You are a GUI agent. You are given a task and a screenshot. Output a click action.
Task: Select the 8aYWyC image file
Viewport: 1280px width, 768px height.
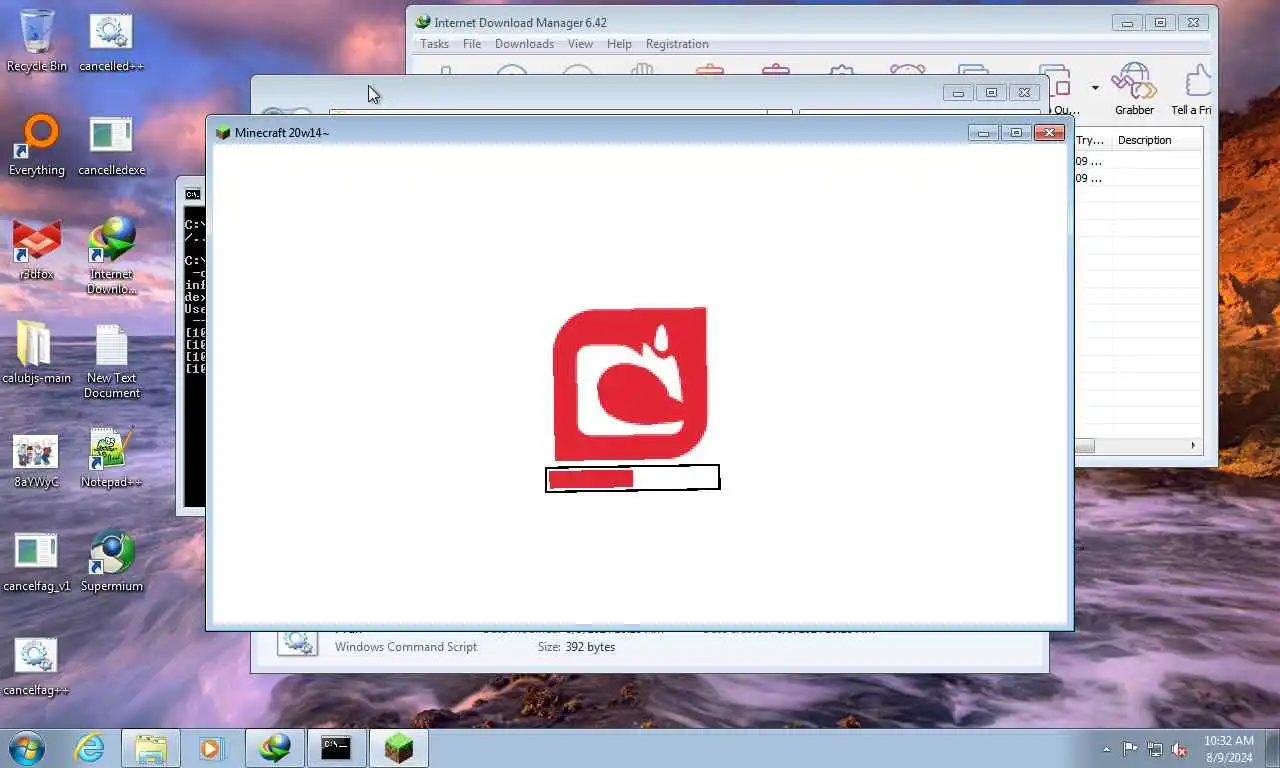pyautogui.click(x=37, y=460)
